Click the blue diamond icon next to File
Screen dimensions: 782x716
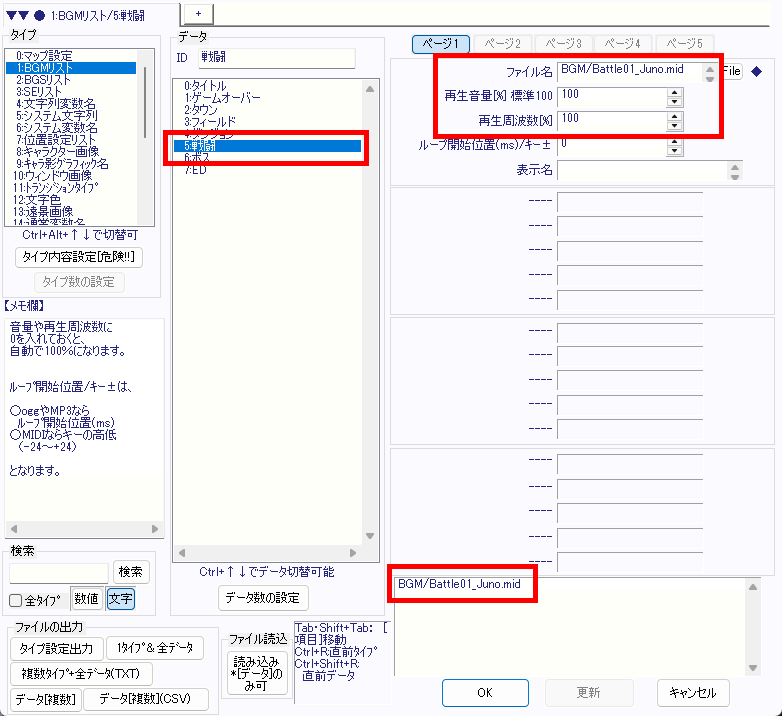(x=756, y=71)
